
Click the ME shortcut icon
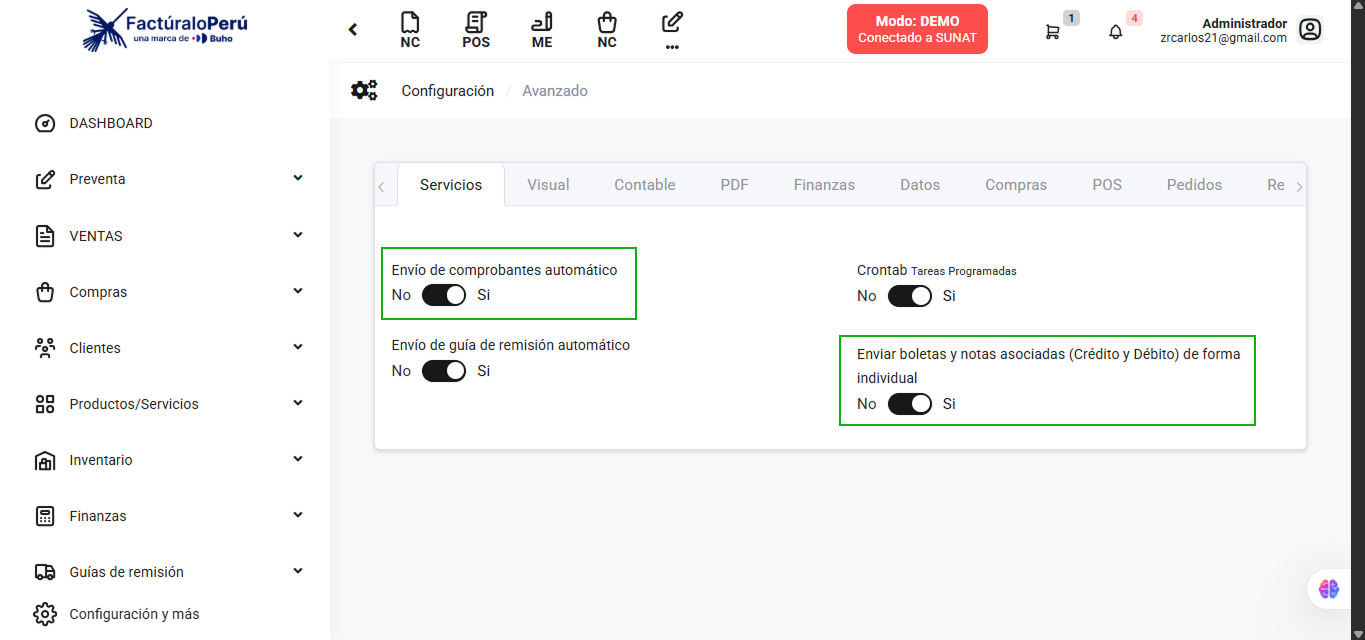point(541,28)
